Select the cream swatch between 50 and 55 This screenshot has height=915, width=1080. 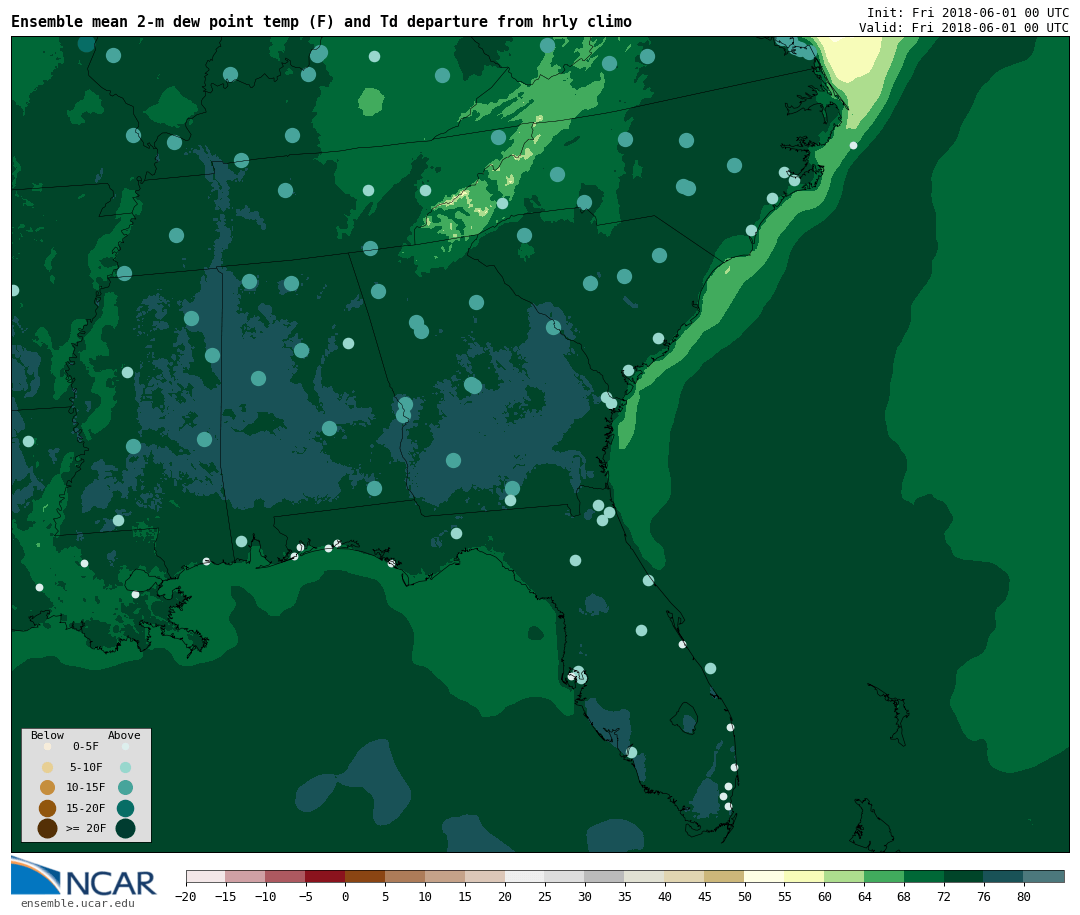pyautogui.click(x=765, y=877)
